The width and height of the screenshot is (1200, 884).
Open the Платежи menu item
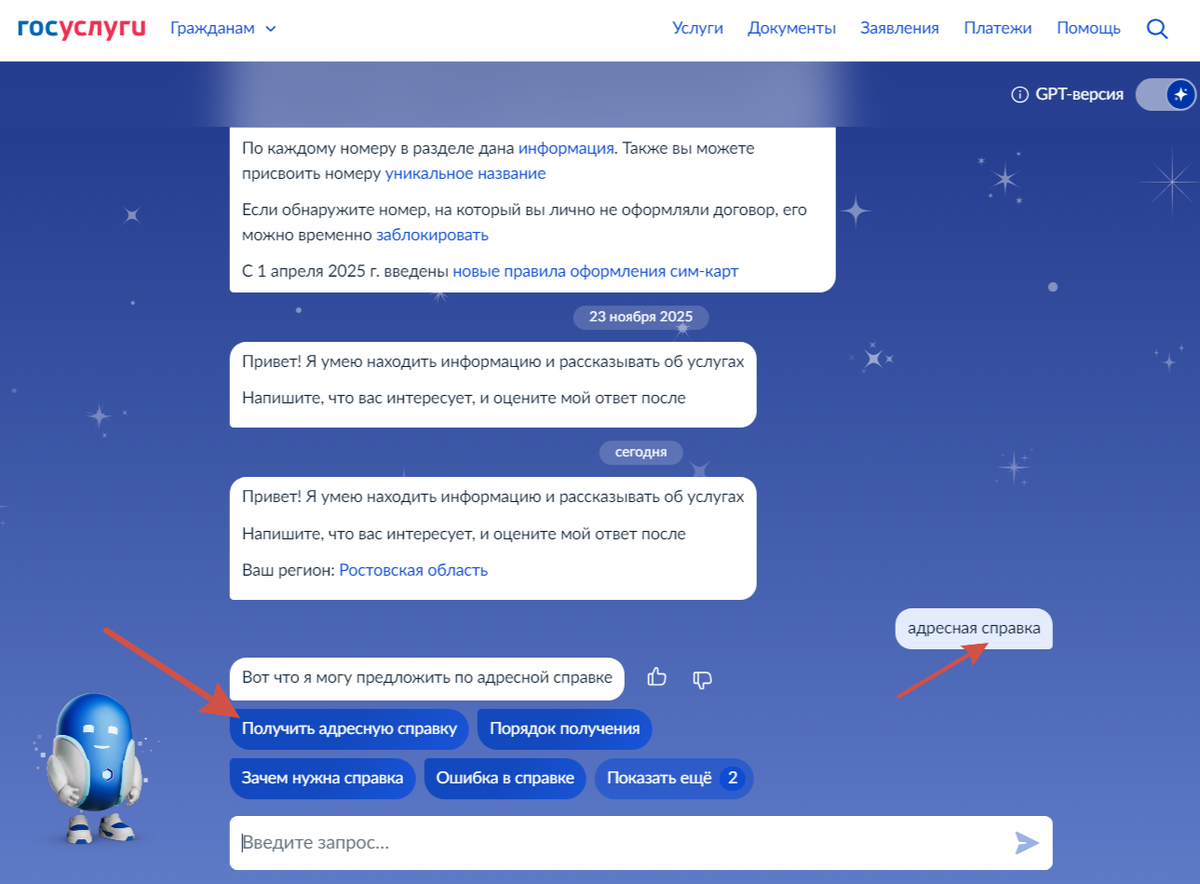tap(998, 29)
